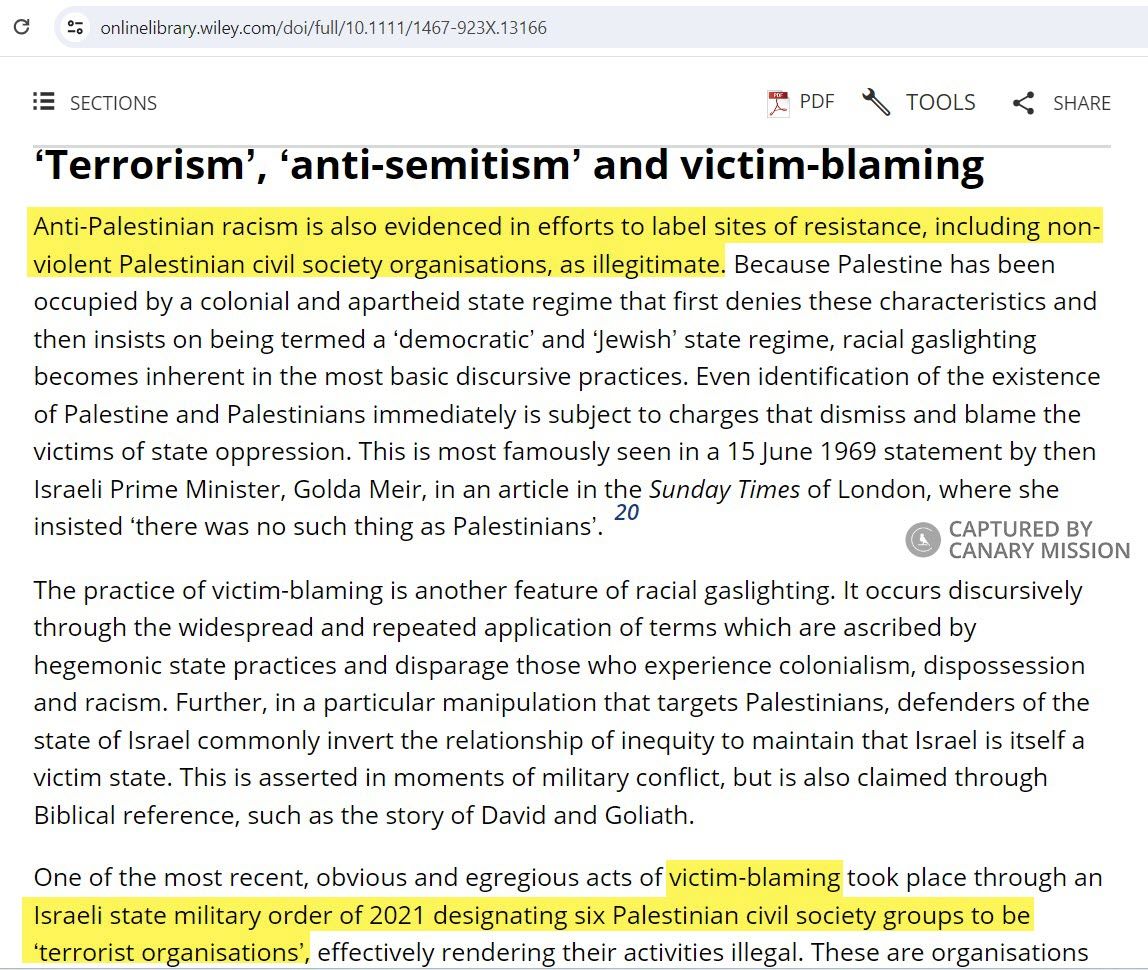Open footnote reference 20
1148x970 pixels.
click(626, 513)
